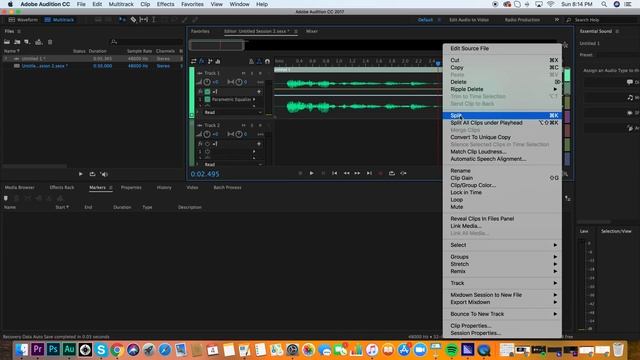Mute Track 1
Viewport: 640px width, 360px height.
pyautogui.click(x=244, y=73)
